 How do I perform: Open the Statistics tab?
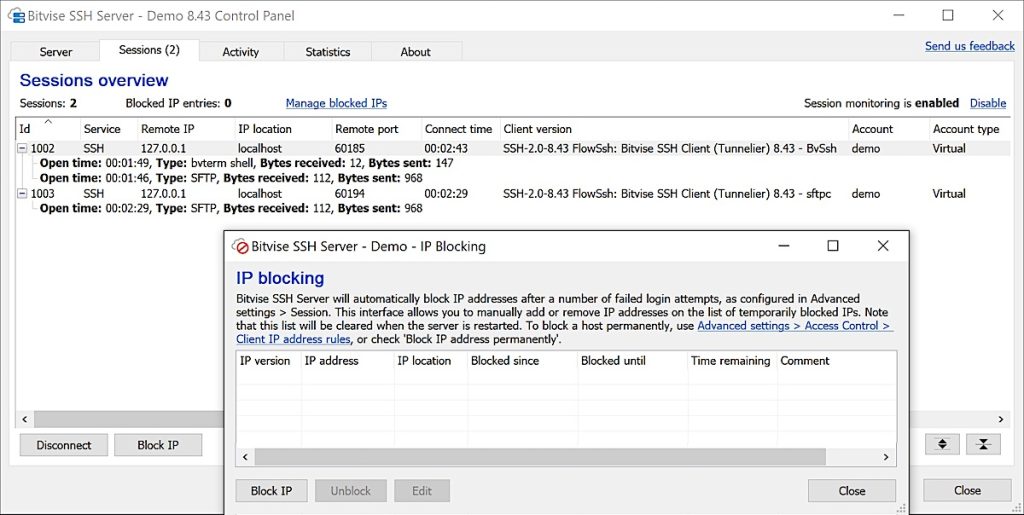click(x=328, y=52)
